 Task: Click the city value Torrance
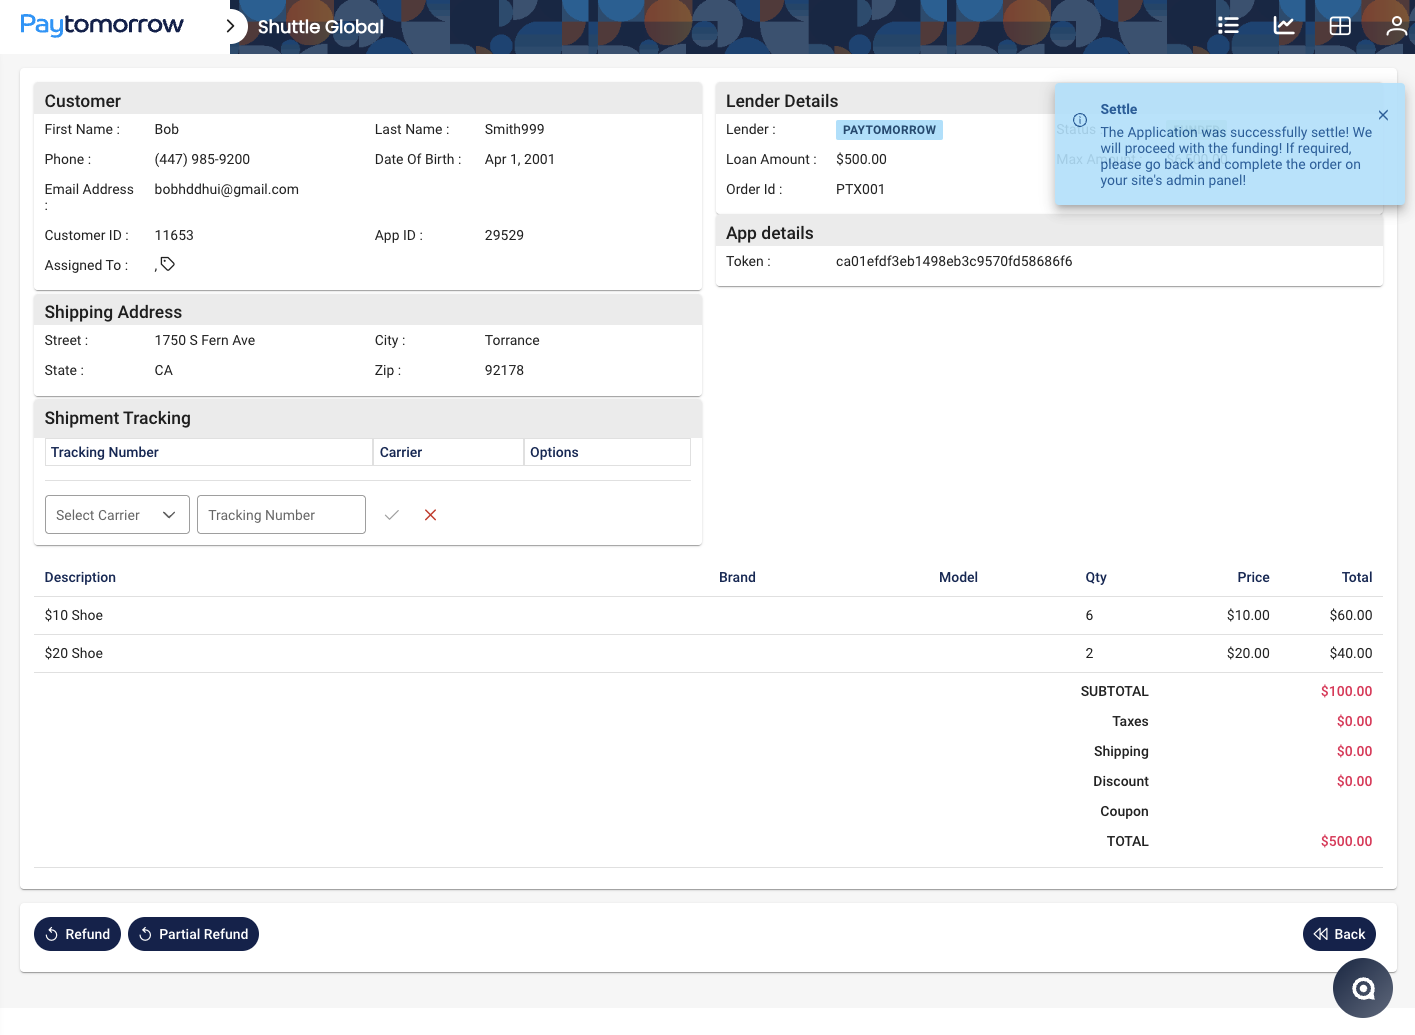[x=512, y=340]
